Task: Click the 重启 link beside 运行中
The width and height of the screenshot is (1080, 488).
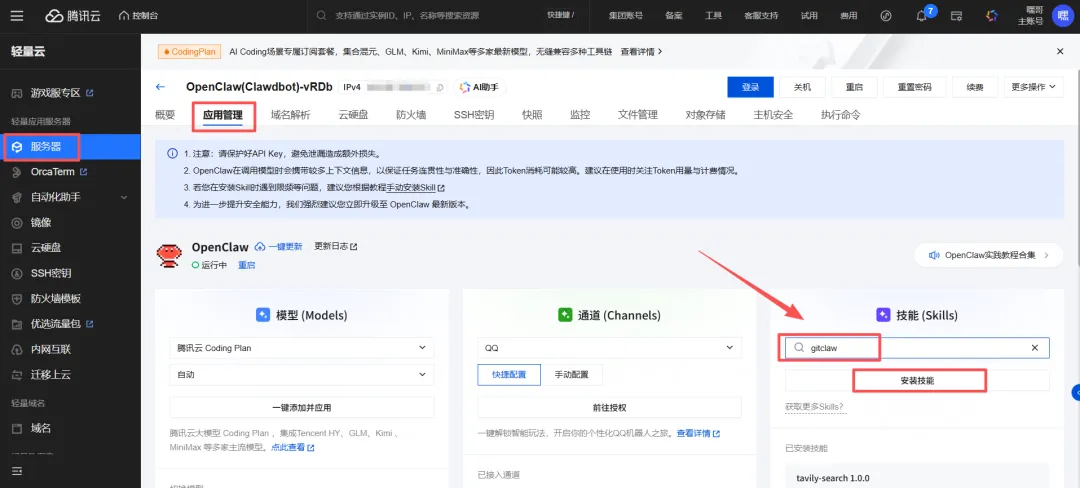Action: (x=247, y=265)
